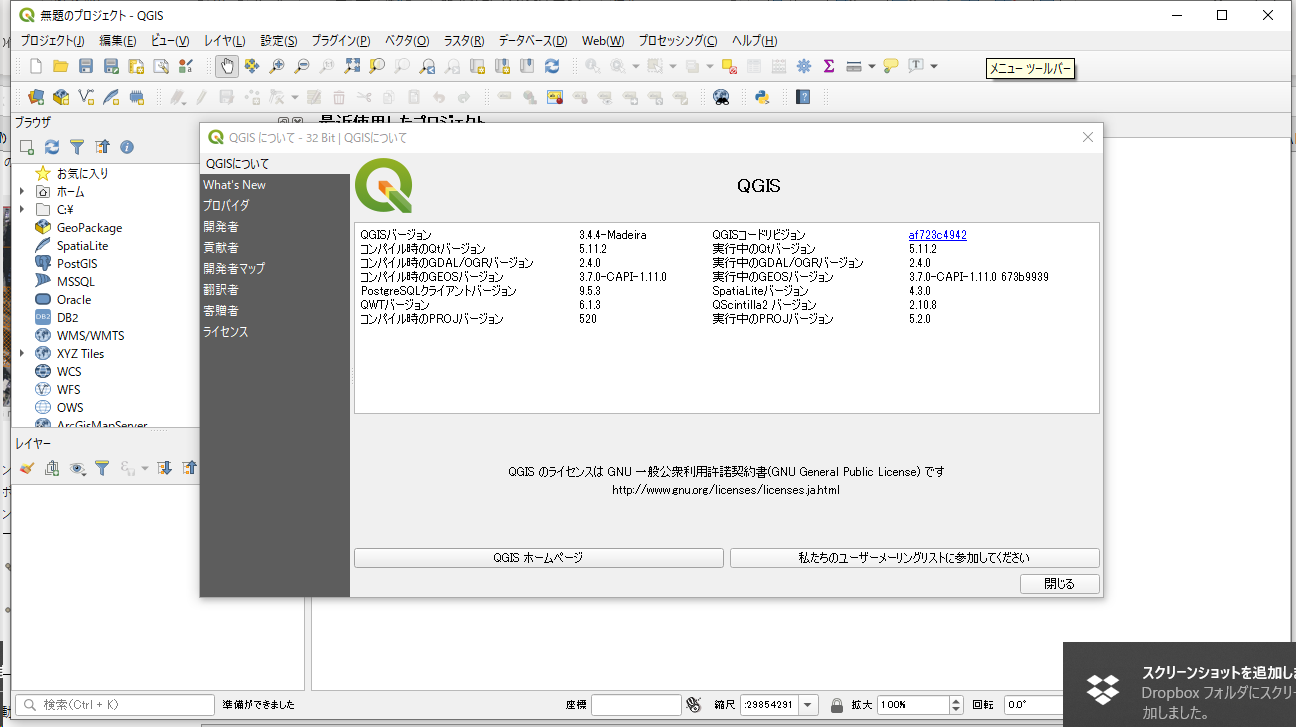The image size is (1296, 727).
Task: Expand the XYZ Tiles tree node
Action: point(21,353)
